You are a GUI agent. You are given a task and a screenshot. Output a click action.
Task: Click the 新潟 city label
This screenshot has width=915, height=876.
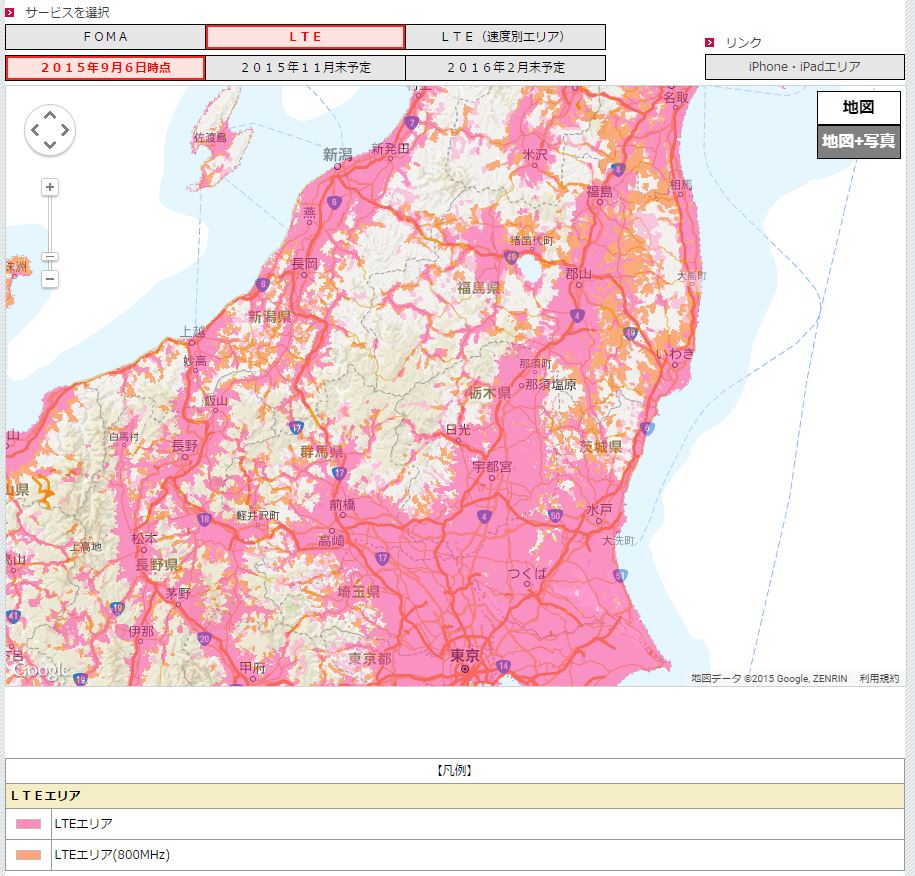point(338,155)
